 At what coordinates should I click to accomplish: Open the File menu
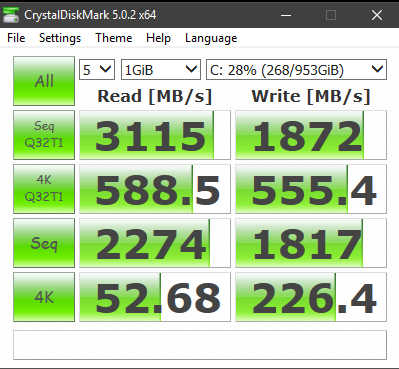coord(16,38)
